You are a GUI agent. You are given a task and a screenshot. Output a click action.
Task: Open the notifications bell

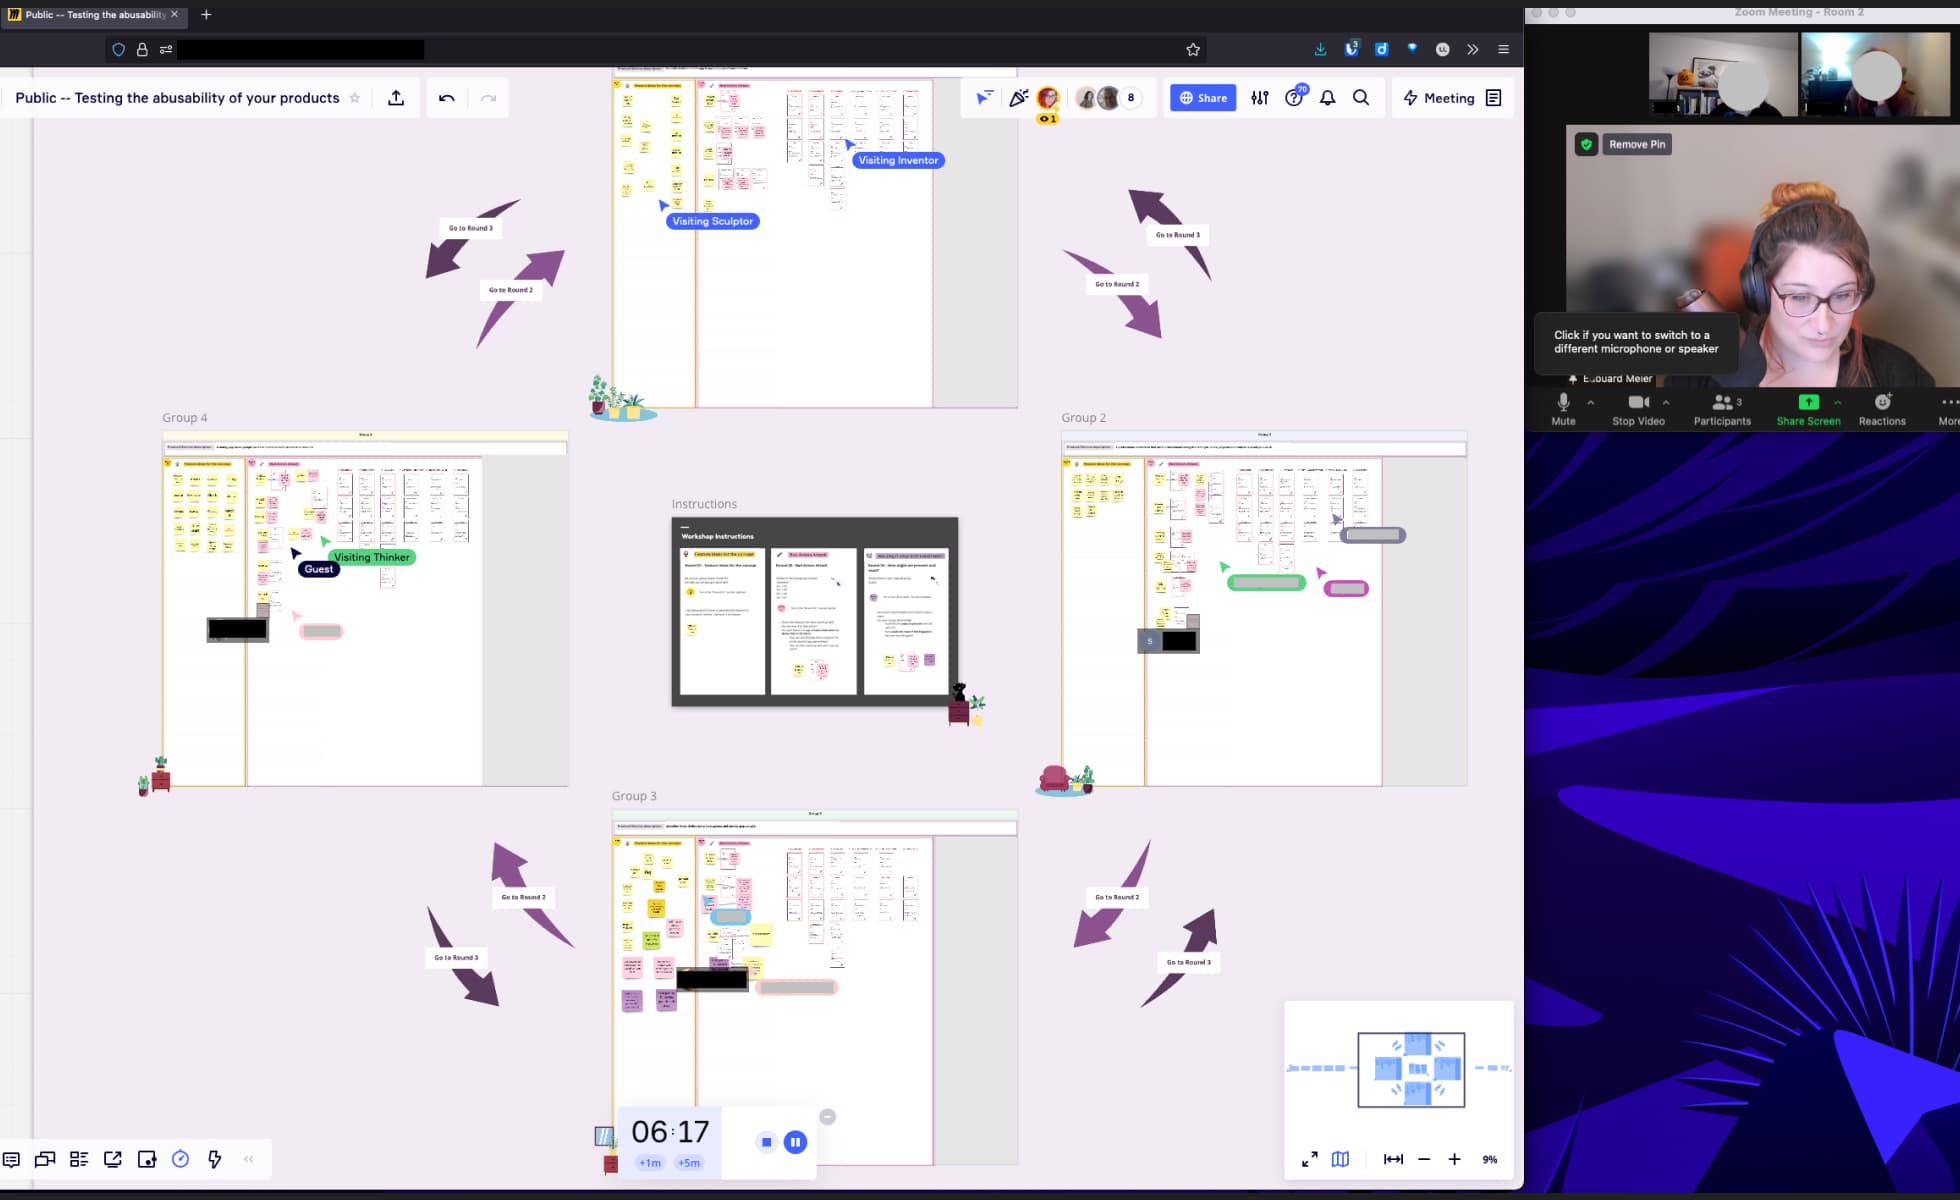pos(1328,98)
